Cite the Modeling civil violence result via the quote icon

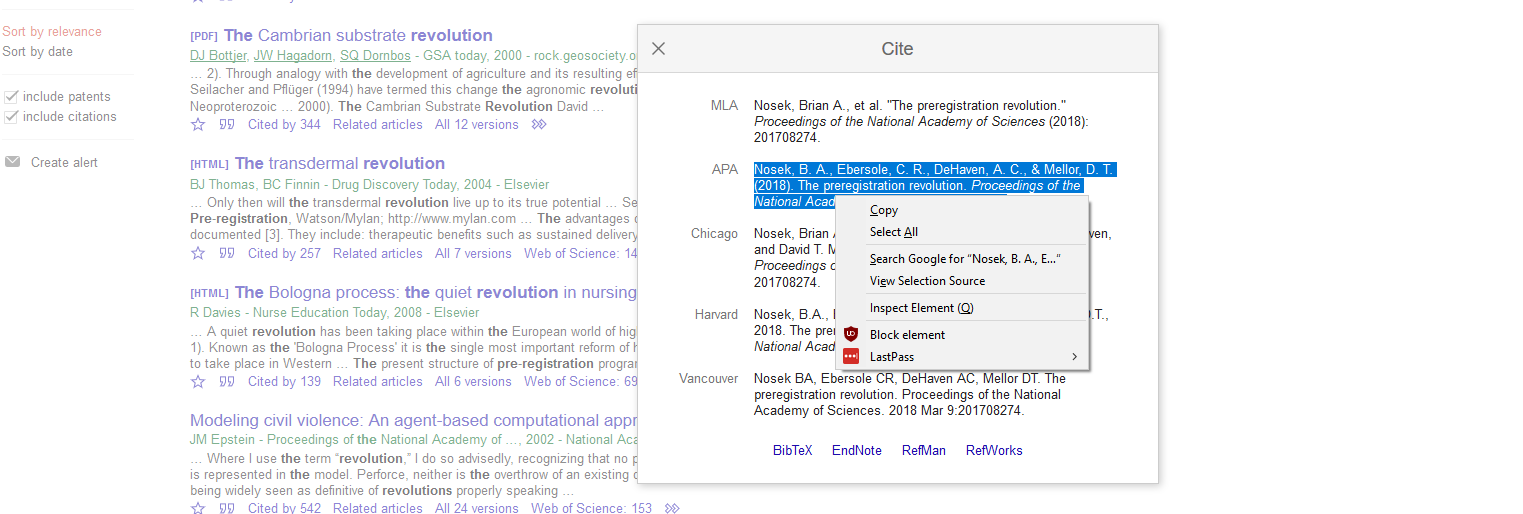pyautogui.click(x=227, y=508)
